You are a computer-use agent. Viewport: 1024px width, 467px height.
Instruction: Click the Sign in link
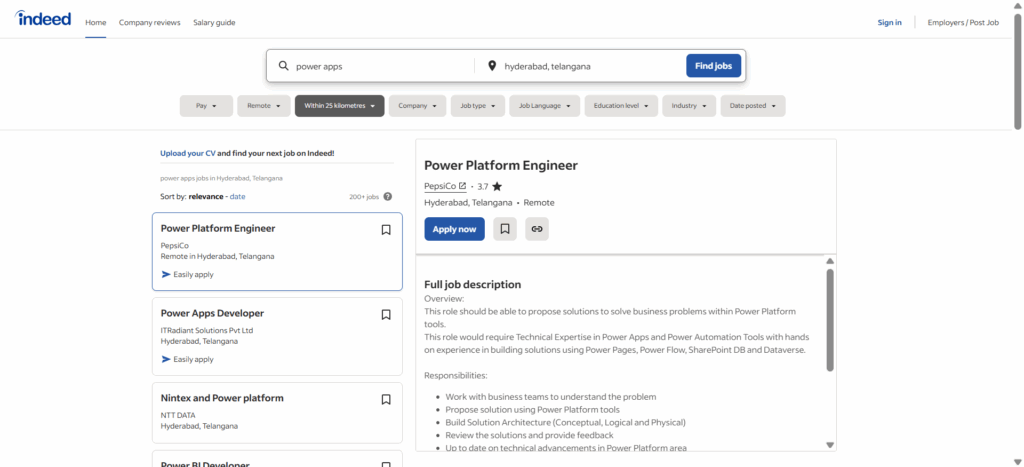click(889, 22)
